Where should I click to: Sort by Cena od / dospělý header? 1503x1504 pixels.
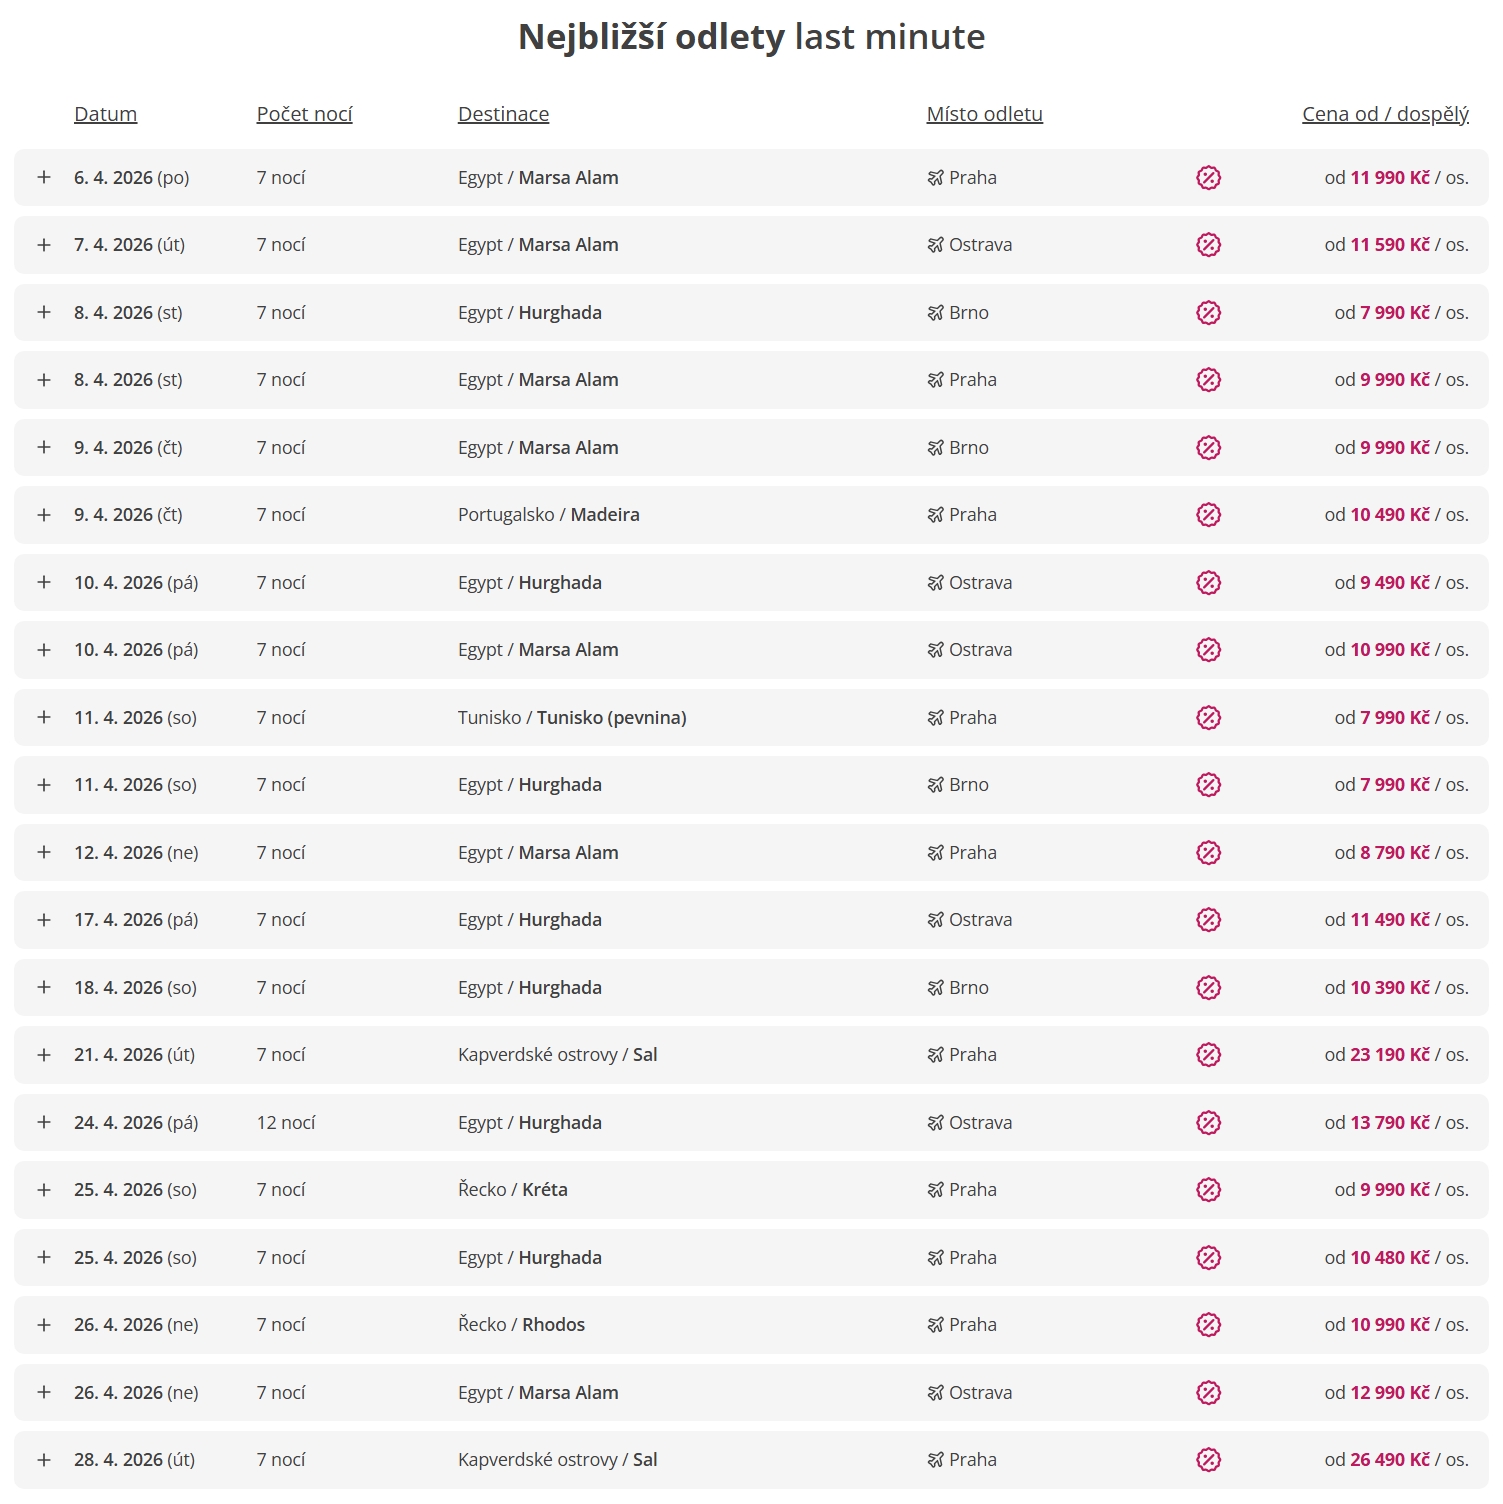click(x=1385, y=114)
